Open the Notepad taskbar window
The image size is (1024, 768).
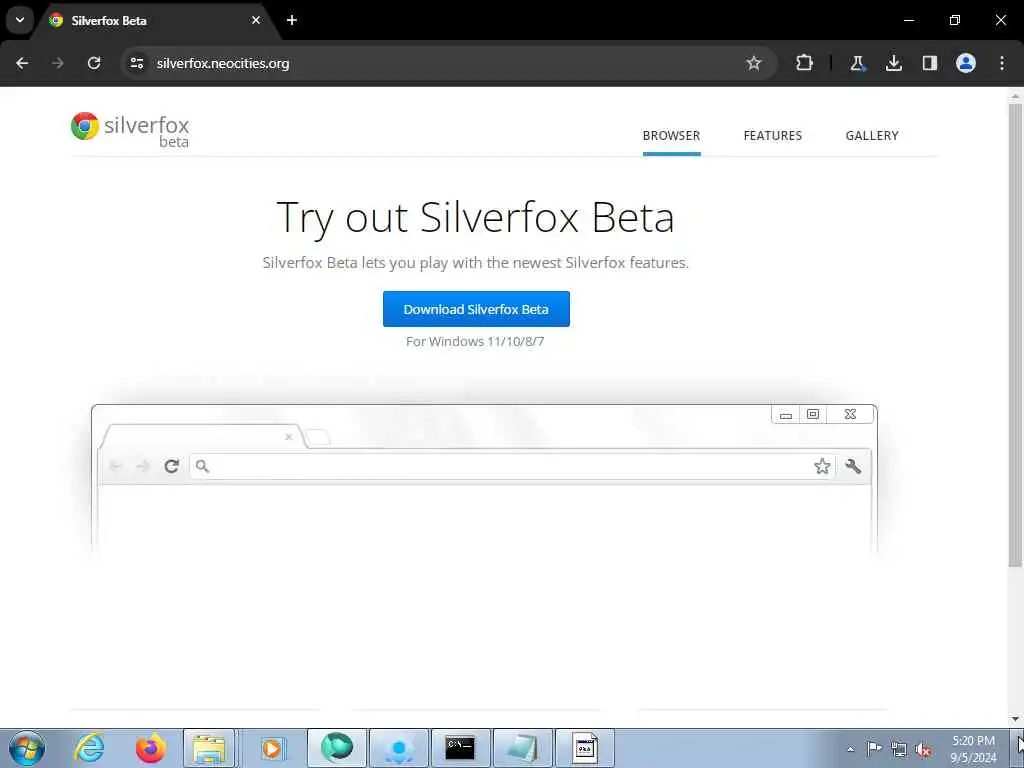(x=522, y=748)
